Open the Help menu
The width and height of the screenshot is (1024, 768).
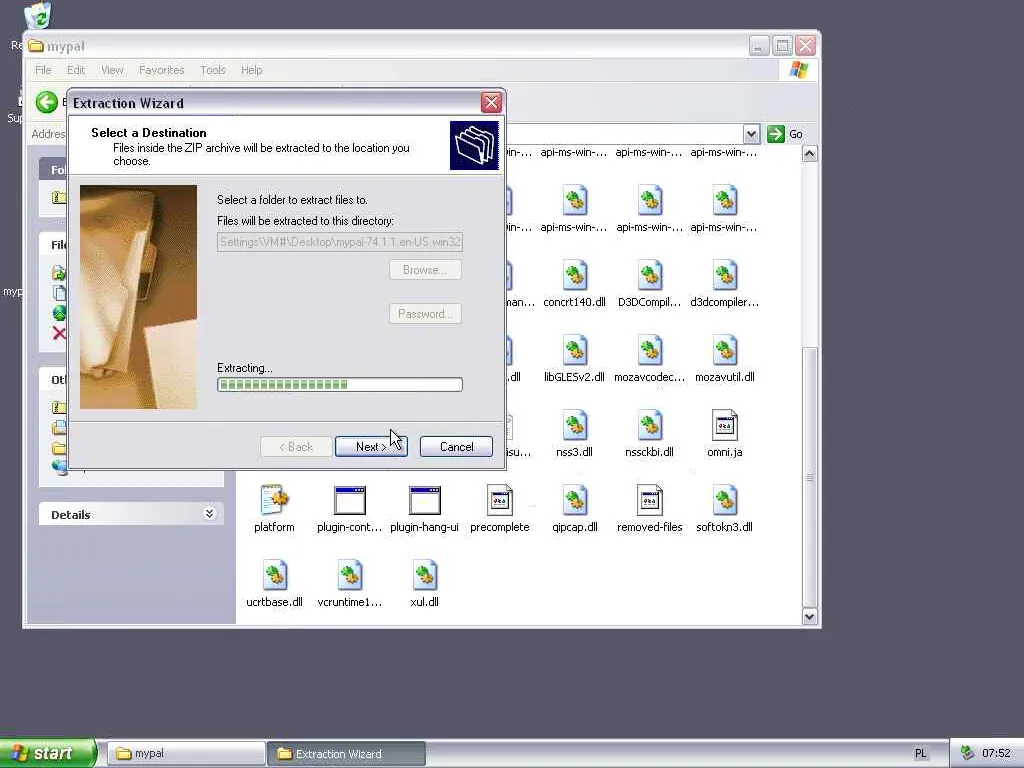(x=251, y=70)
